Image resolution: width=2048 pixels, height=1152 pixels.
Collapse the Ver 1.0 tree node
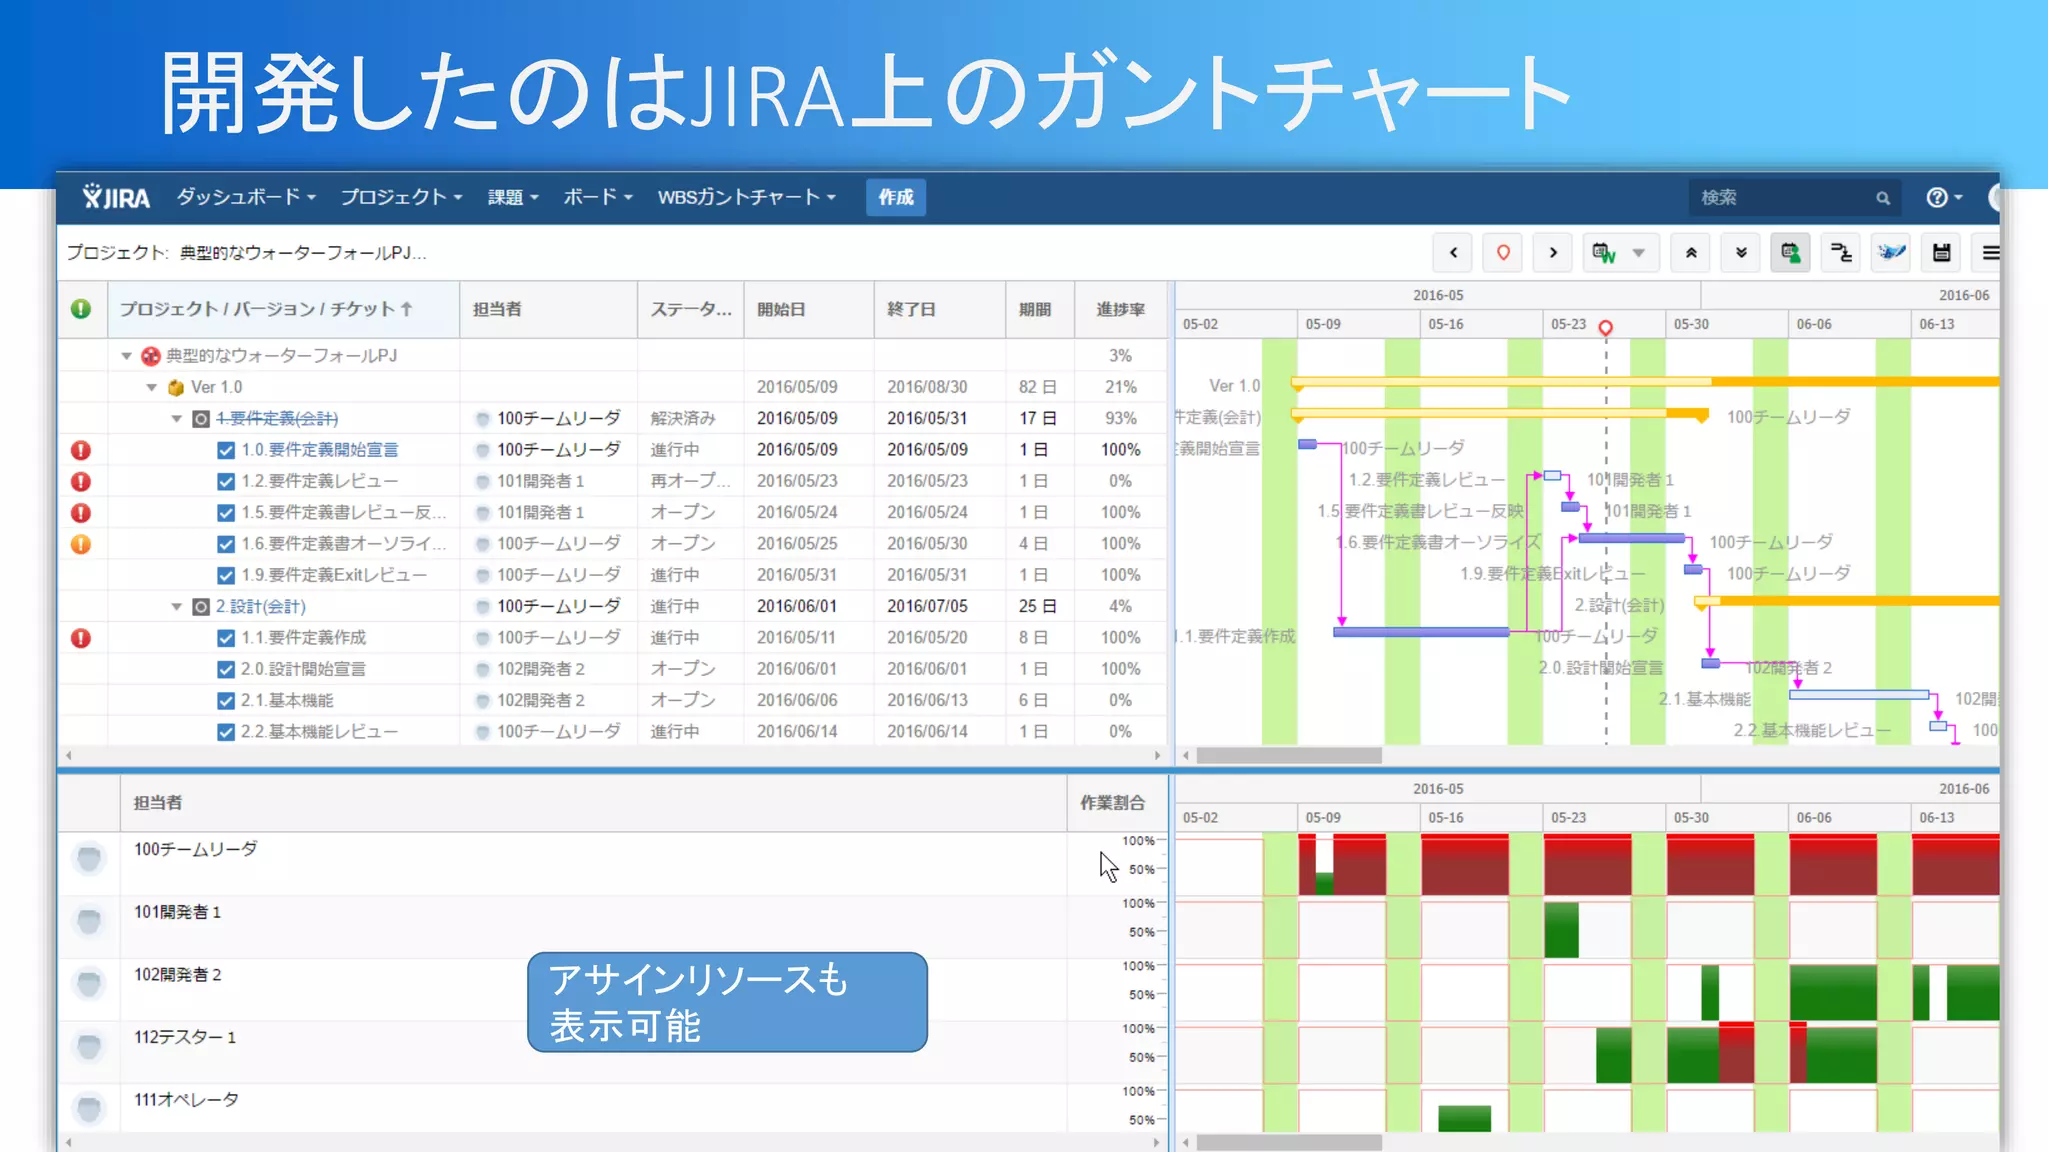[x=152, y=387]
